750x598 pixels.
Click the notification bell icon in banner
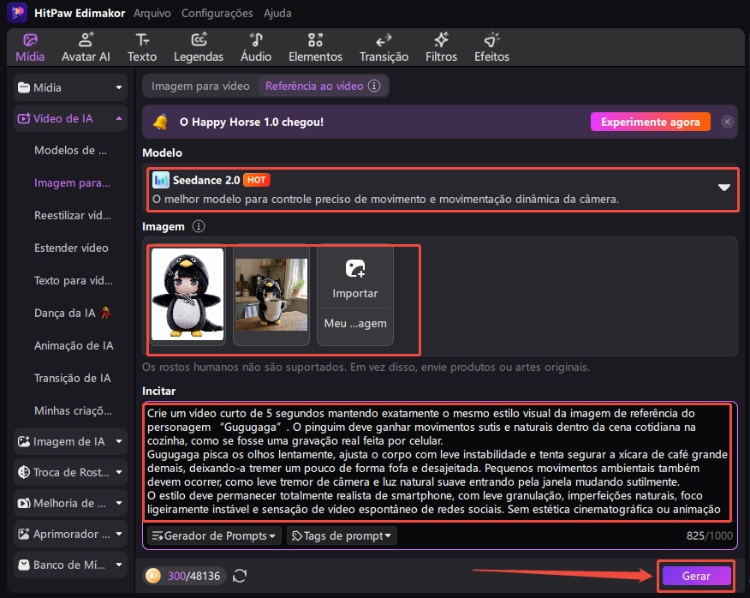160,122
